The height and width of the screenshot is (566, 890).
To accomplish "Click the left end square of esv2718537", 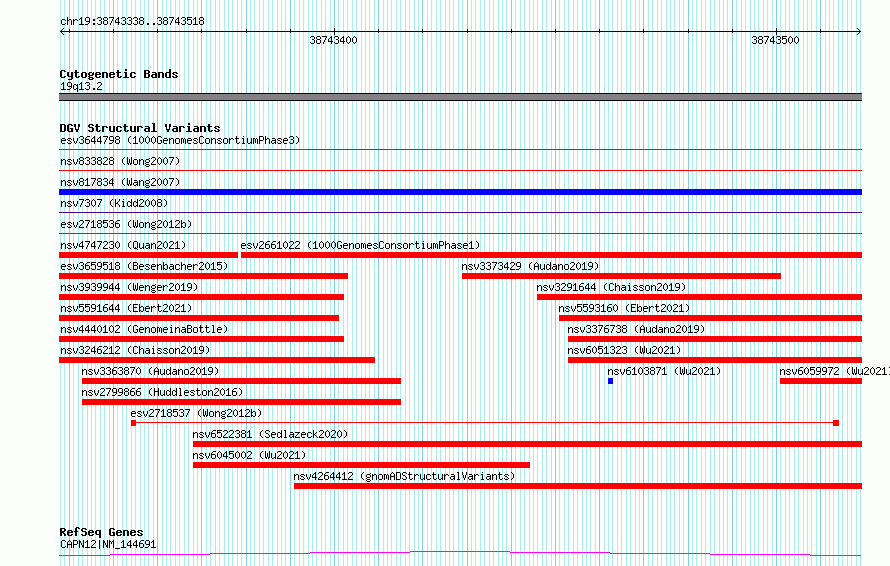I will [x=133, y=423].
